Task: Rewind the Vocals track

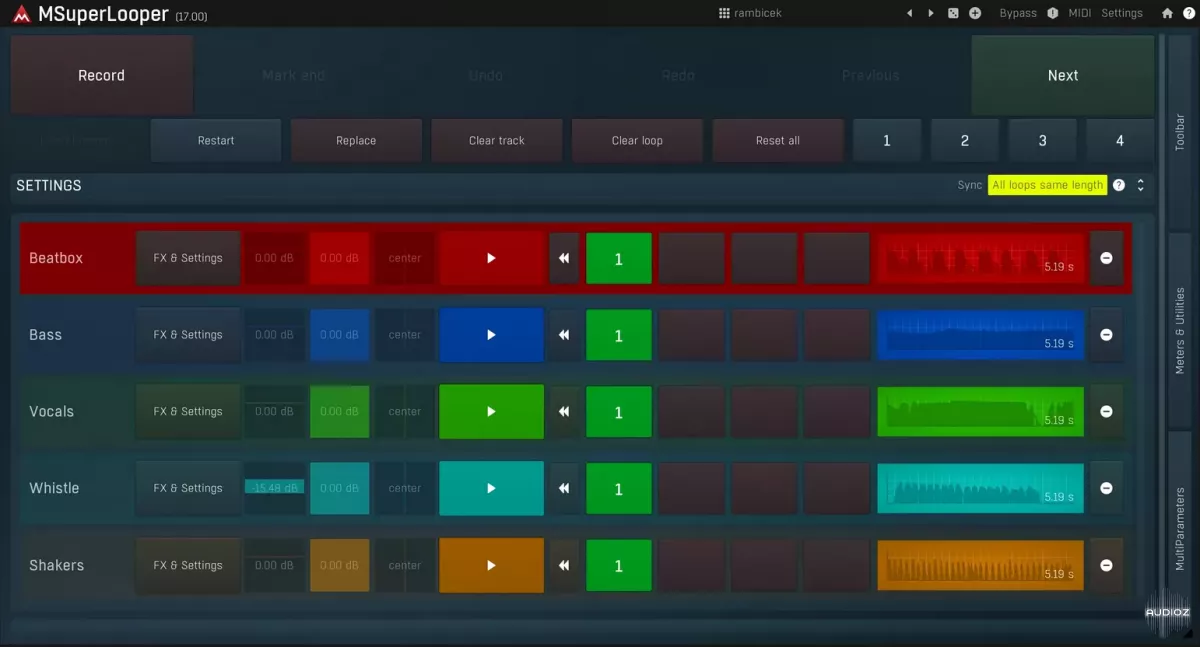Action: point(564,412)
